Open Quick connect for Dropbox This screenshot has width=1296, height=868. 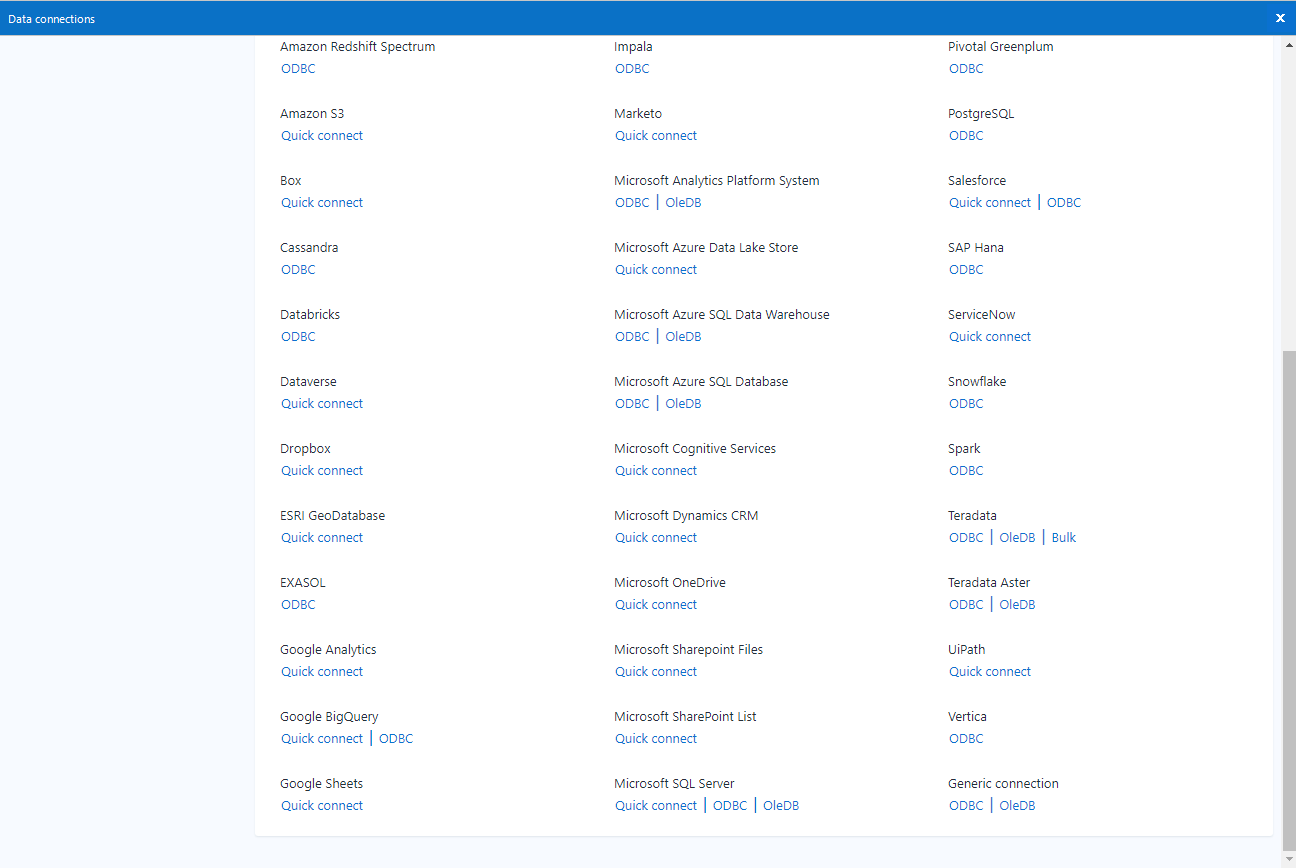[x=322, y=470]
